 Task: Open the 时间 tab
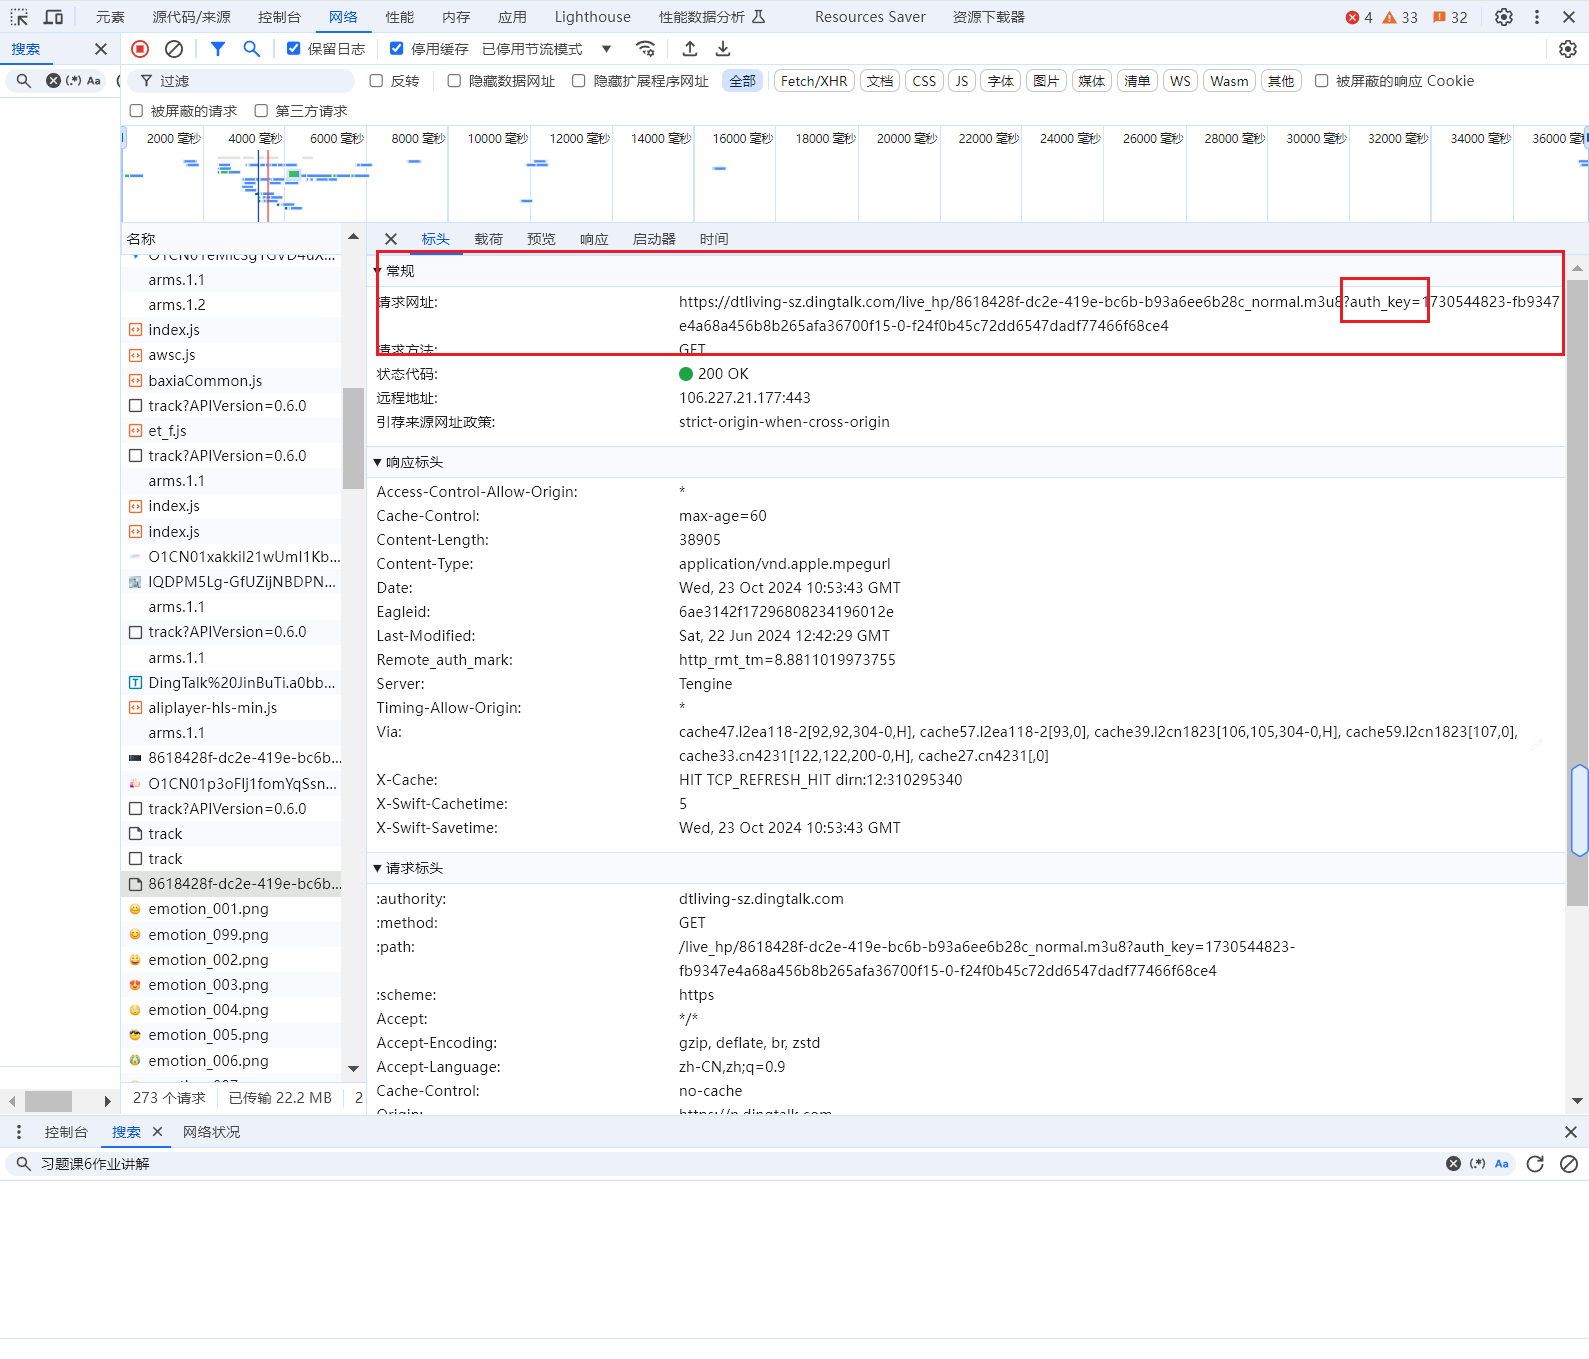pos(714,239)
